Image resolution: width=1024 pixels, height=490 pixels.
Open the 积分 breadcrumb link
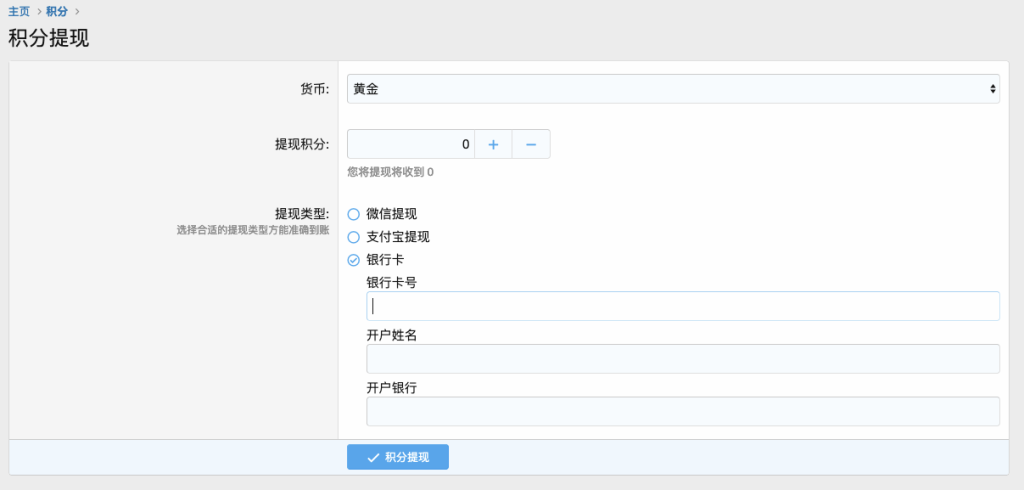tap(57, 12)
